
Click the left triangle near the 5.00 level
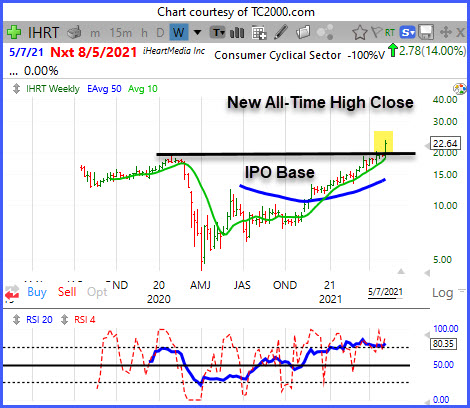point(427,273)
